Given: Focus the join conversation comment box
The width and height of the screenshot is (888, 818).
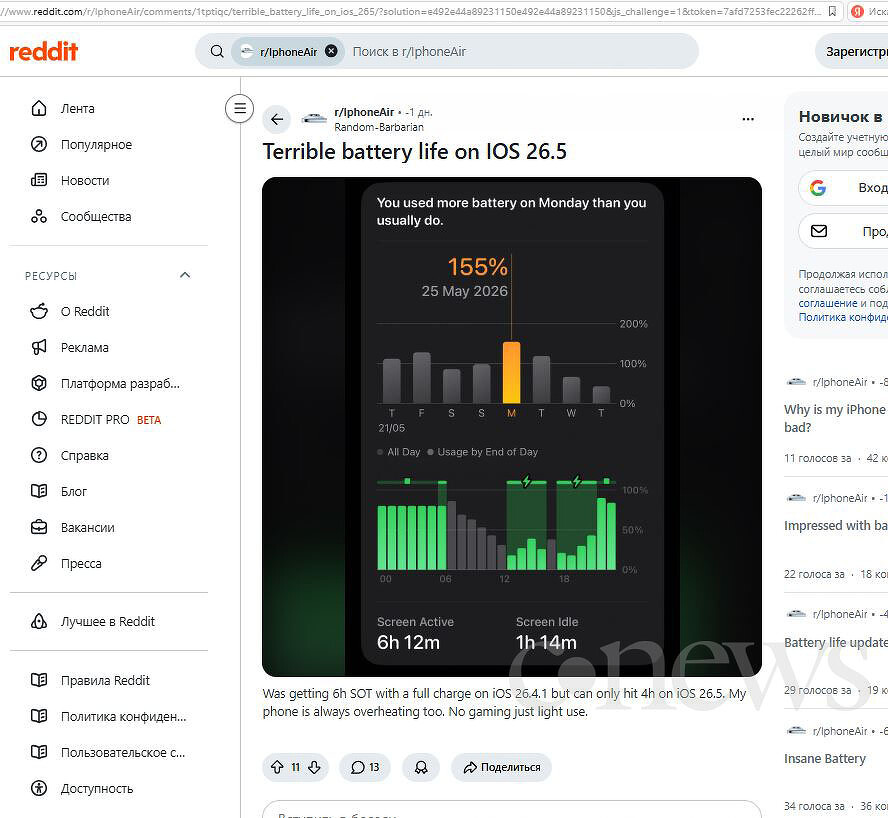Looking at the screenshot, I should (512, 811).
